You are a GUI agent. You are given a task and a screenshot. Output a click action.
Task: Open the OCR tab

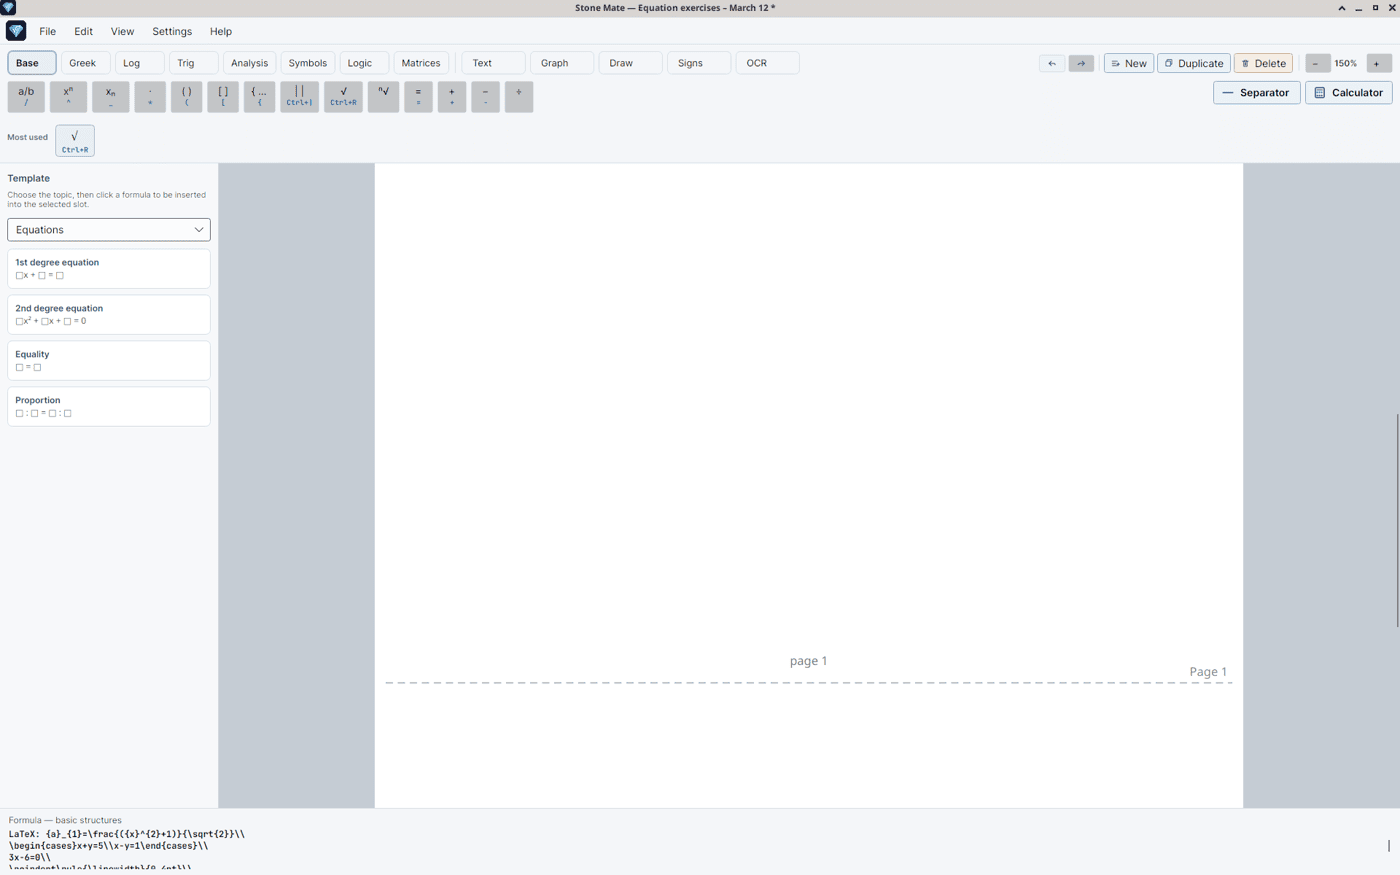pyautogui.click(x=767, y=63)
